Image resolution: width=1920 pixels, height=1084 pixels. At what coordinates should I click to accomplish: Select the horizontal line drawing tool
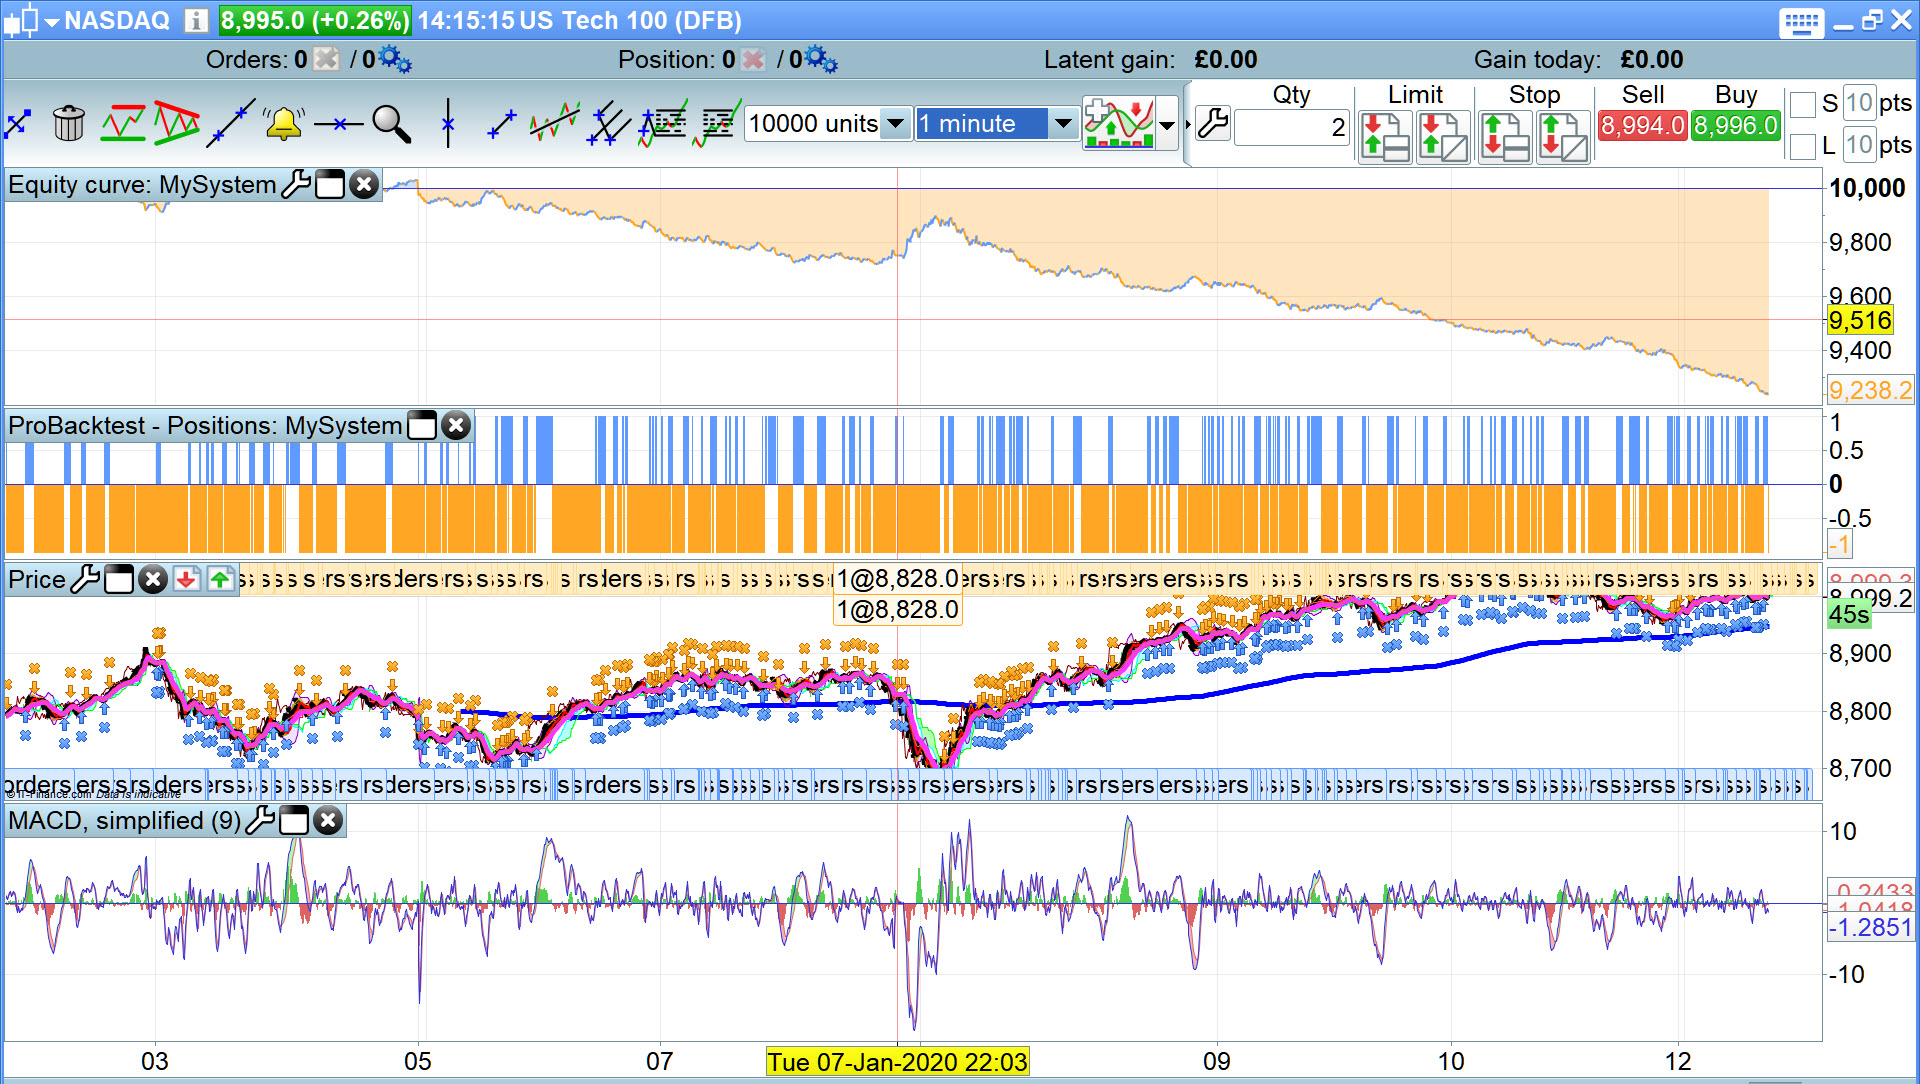[338, 124]
